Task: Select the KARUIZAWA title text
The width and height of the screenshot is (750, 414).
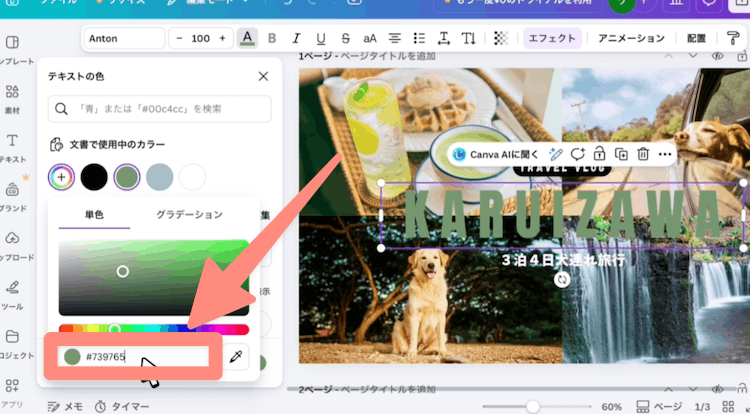Action: coord(562,215)
